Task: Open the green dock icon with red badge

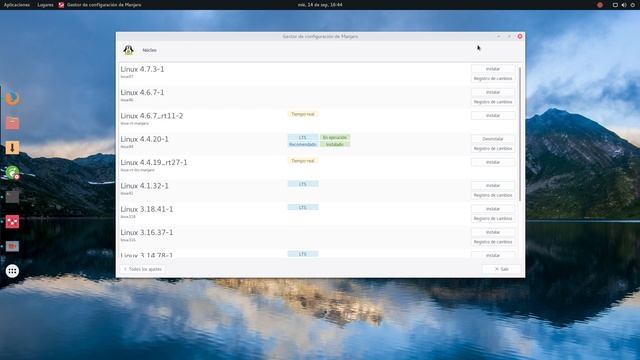Action: [12, 173]
